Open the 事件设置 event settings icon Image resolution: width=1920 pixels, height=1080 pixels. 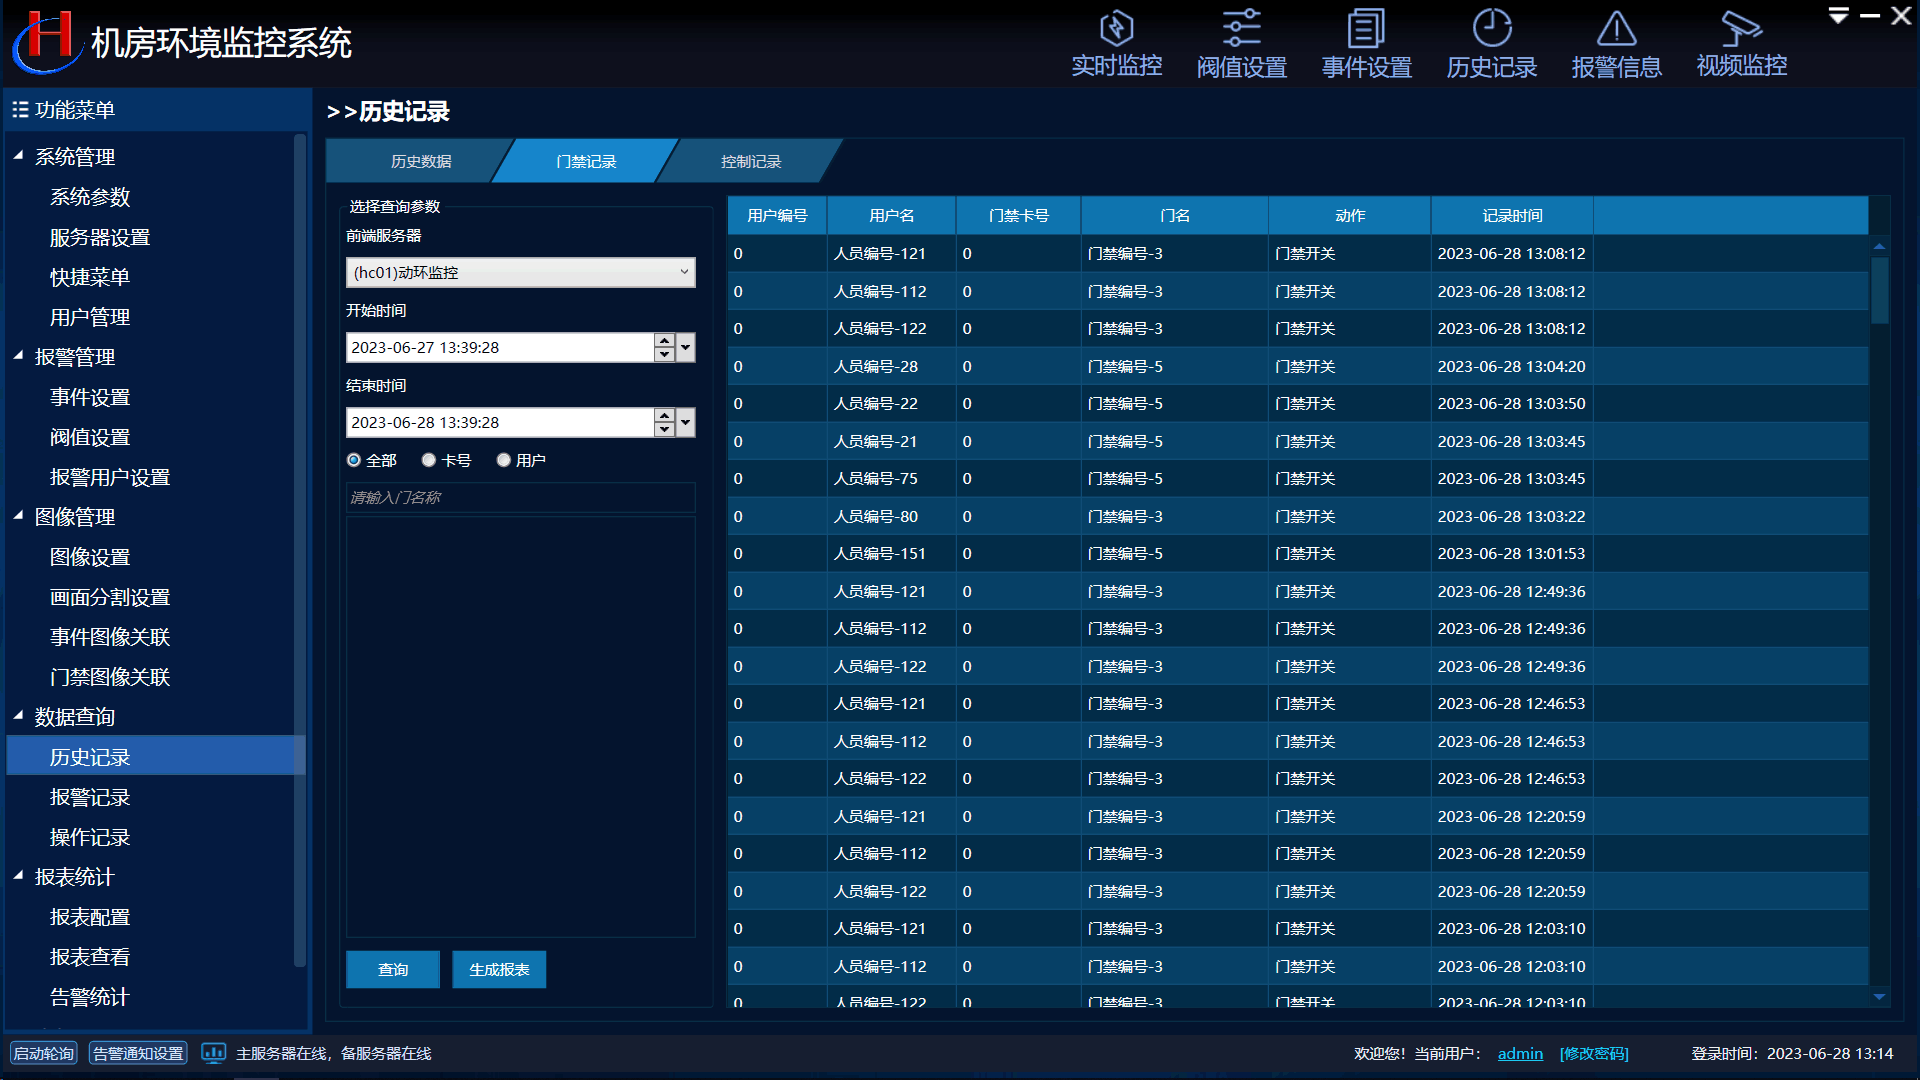click(1366, 28)
